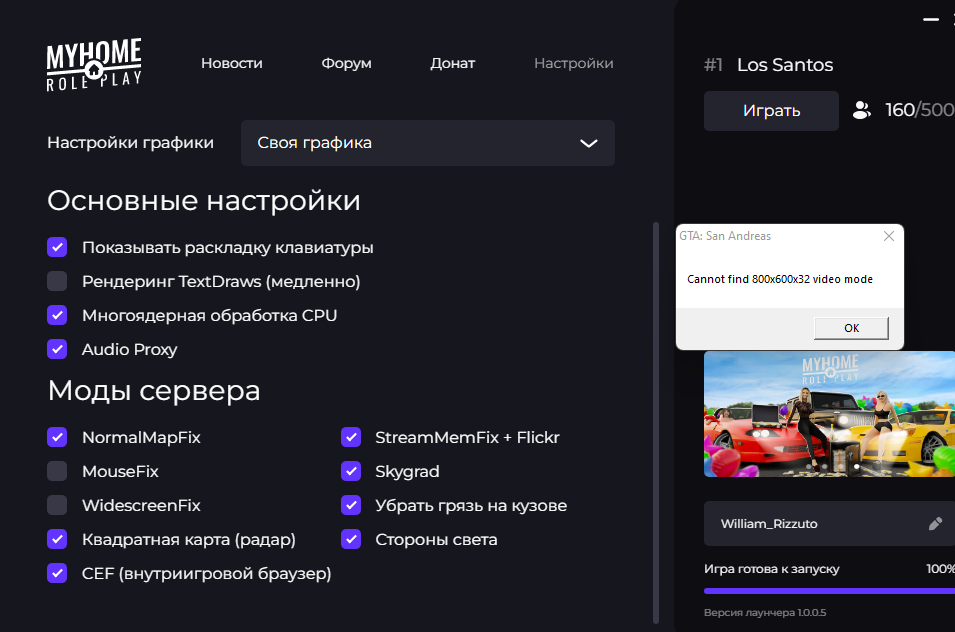Screen dimensions: 955x632
Task: Select the #1 Los Santos server
Action: [x=769, y=65]
